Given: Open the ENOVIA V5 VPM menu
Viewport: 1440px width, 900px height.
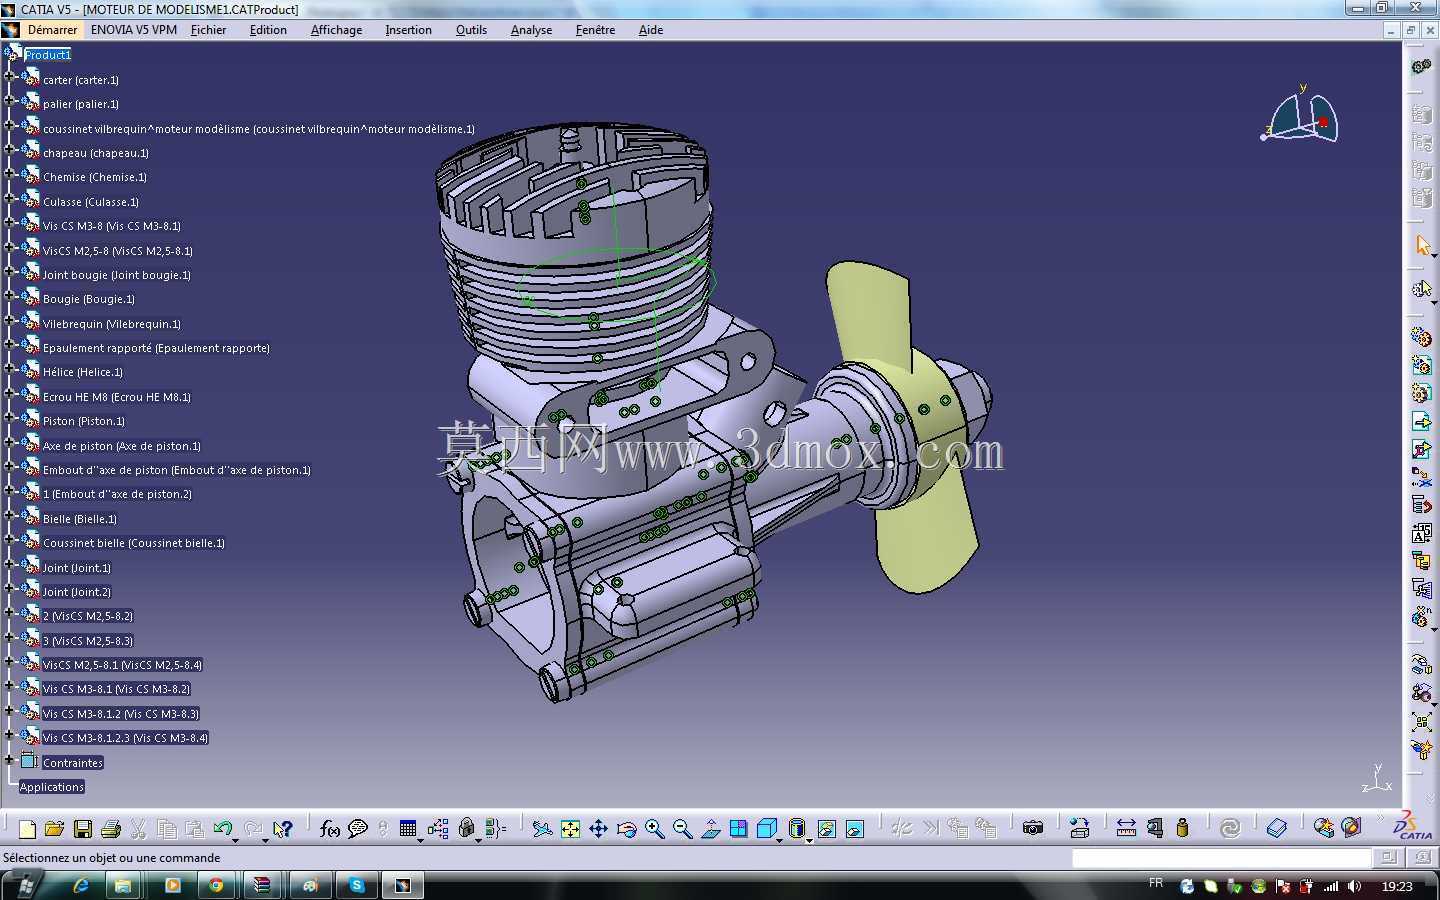Looking at the screenshot, I should [x=134, y=30].
